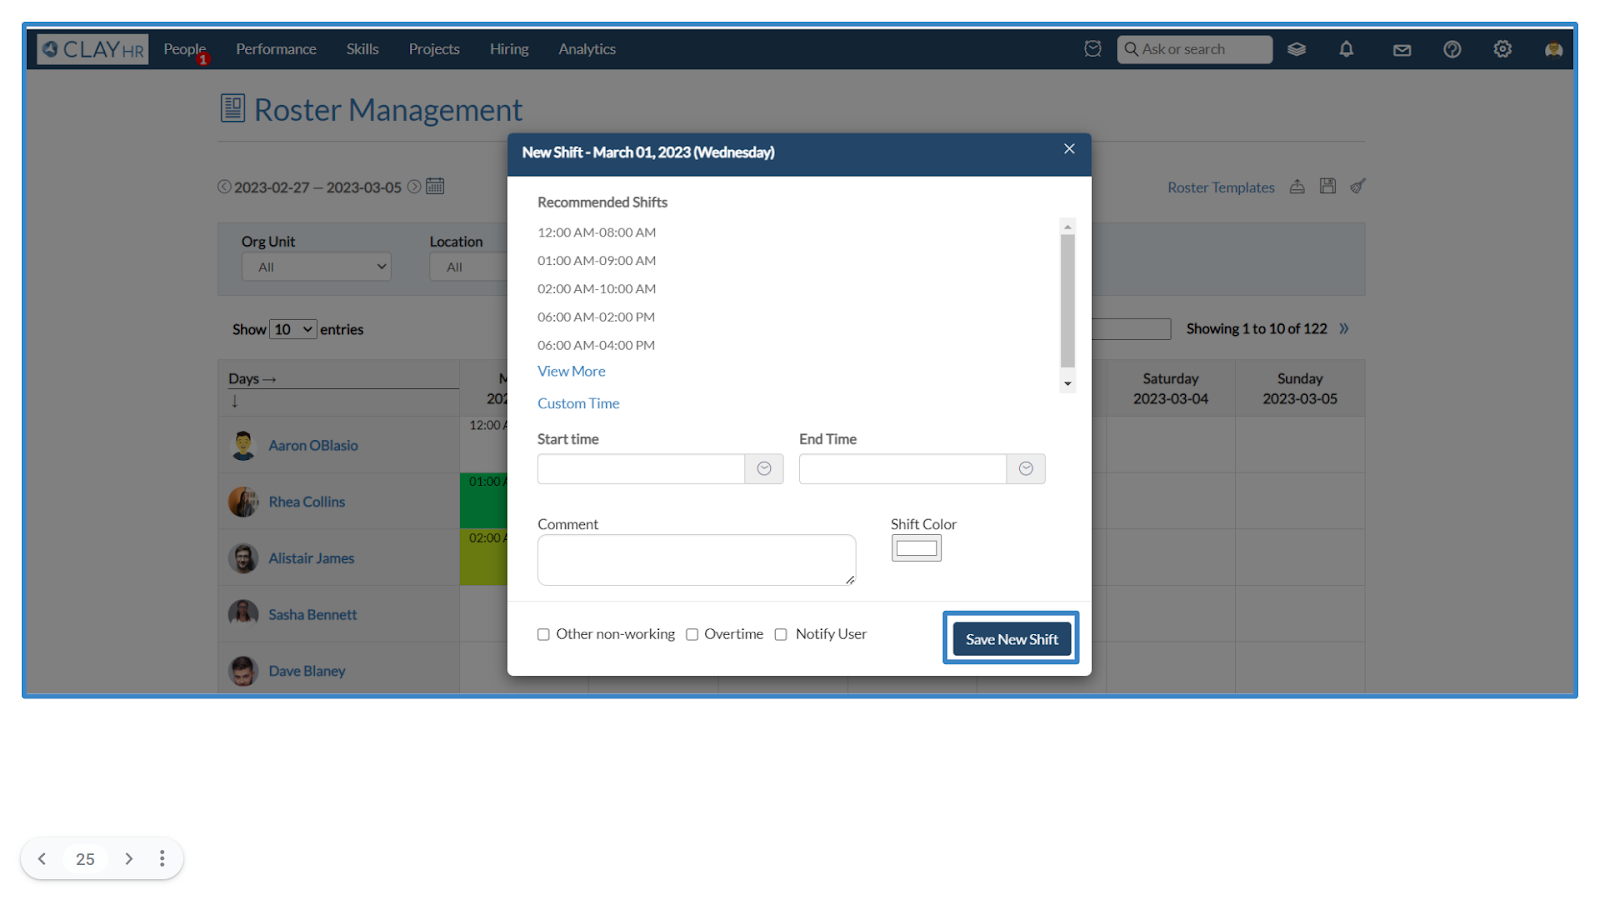
Task: Change the Show entries count dropdown
Action: click(x=293, y=329)
